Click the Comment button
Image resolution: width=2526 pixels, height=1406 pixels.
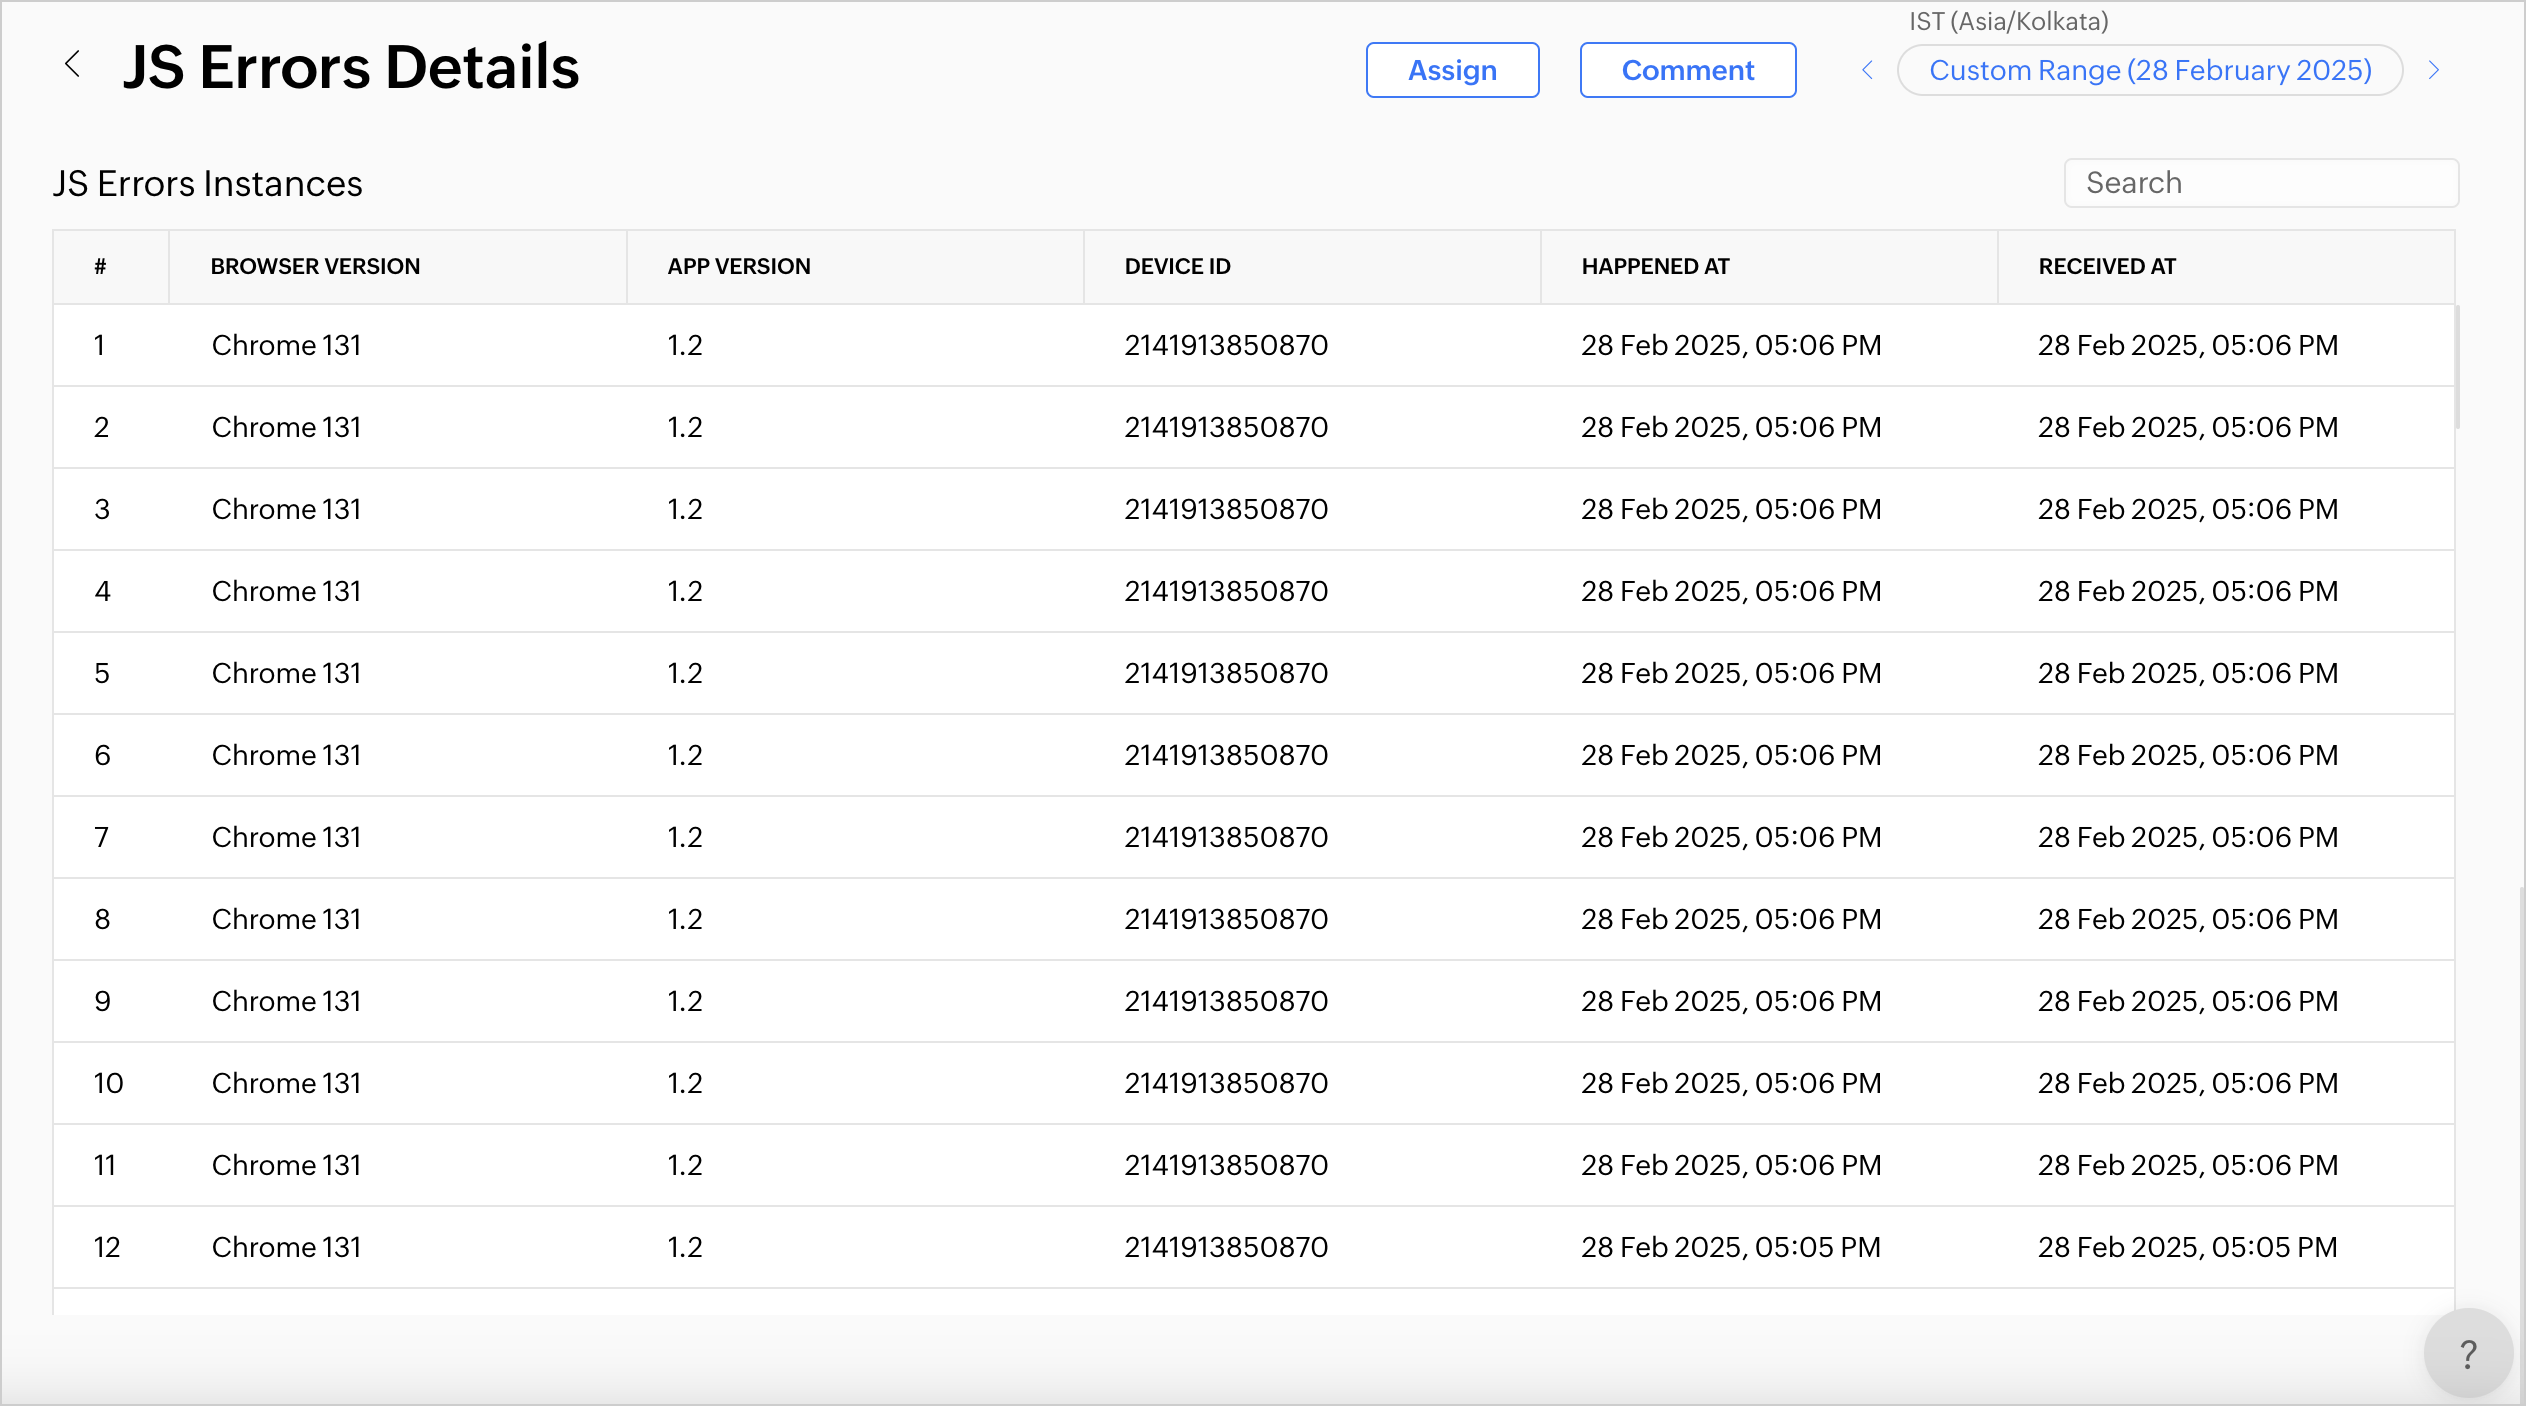tap(1687, 70)
